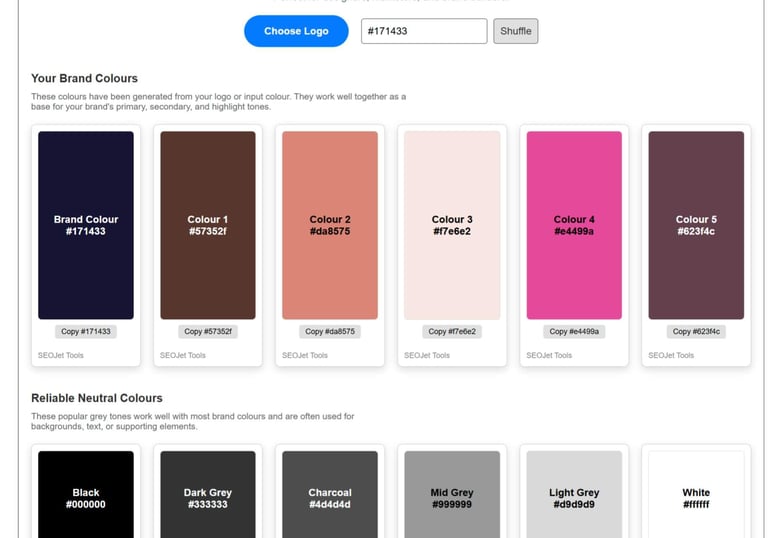Click the Choose Logo button
This screenshot has width=768, height=538.
point(296,31)
